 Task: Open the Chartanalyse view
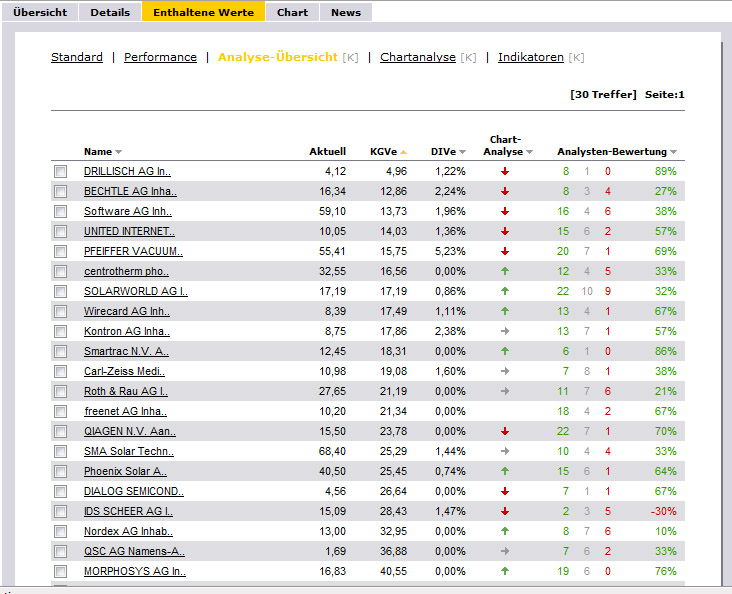tap(417, 57)
